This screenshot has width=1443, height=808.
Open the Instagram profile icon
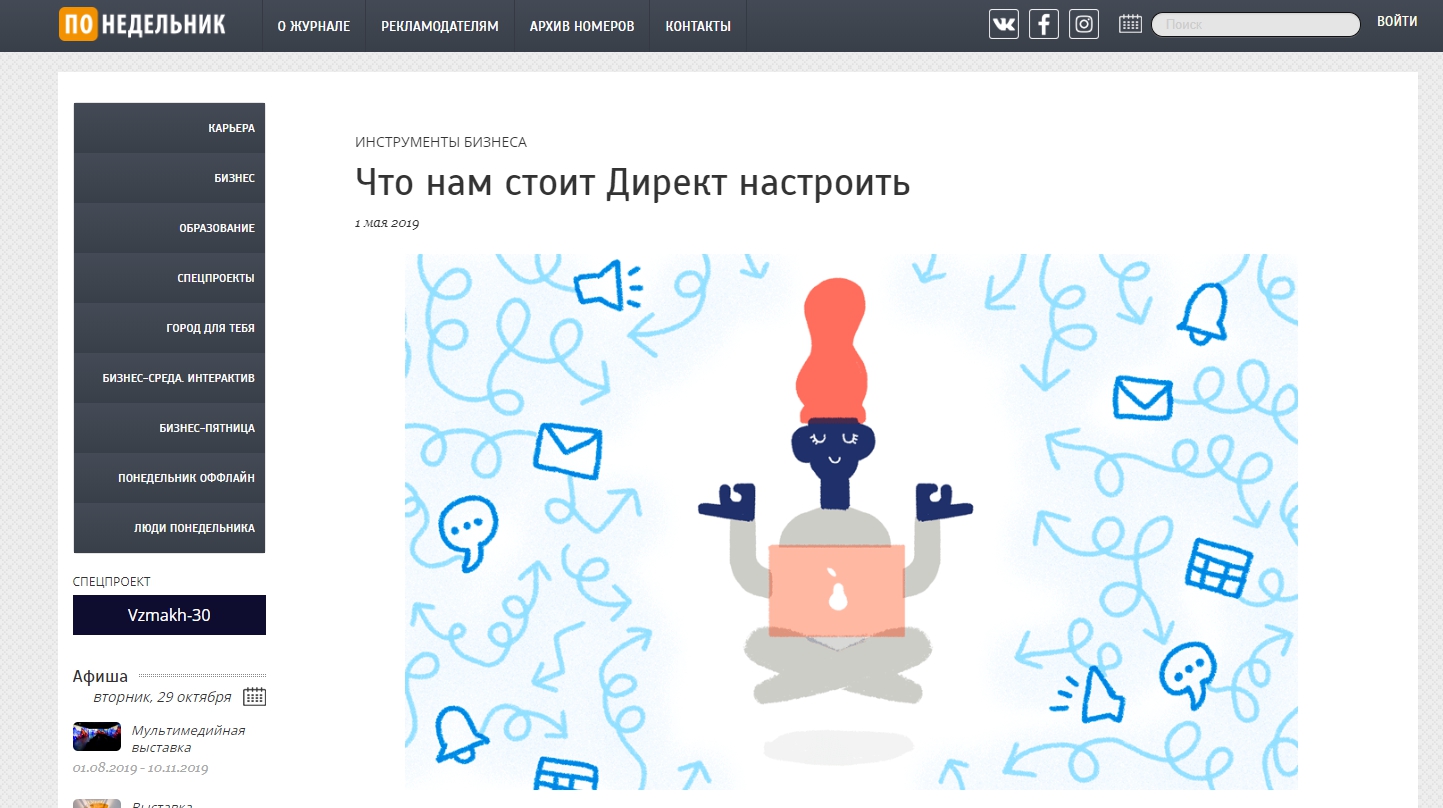click(1083, 24)
